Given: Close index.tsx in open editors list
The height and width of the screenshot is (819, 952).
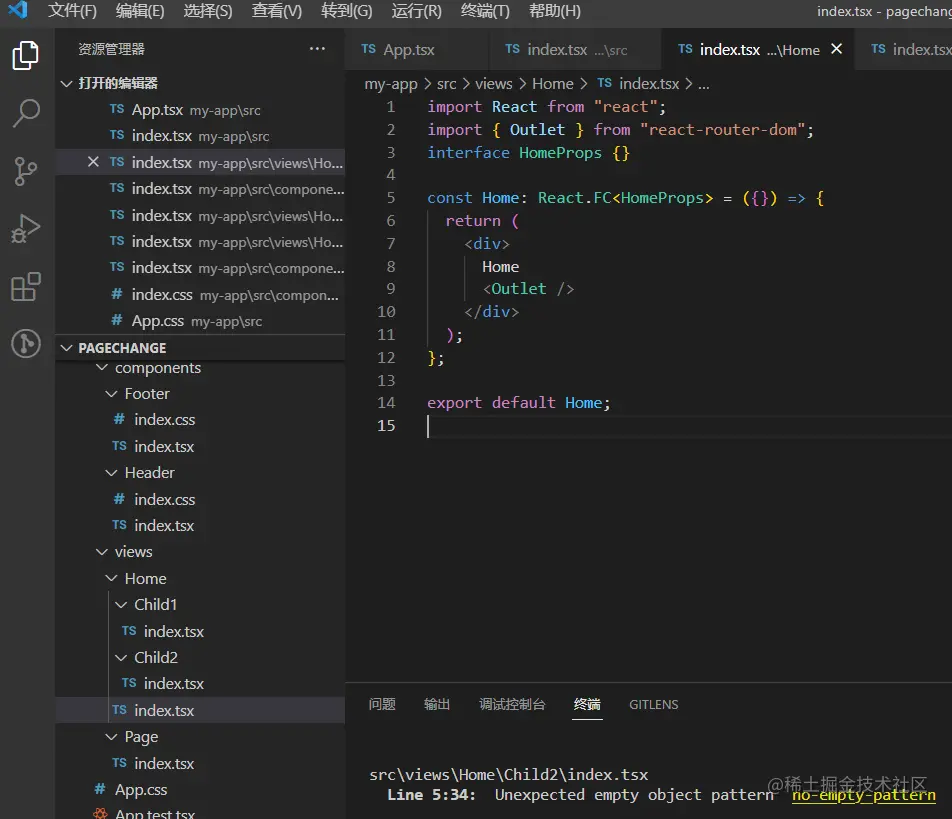Looking at the screenshot, I should click(93, 162).
